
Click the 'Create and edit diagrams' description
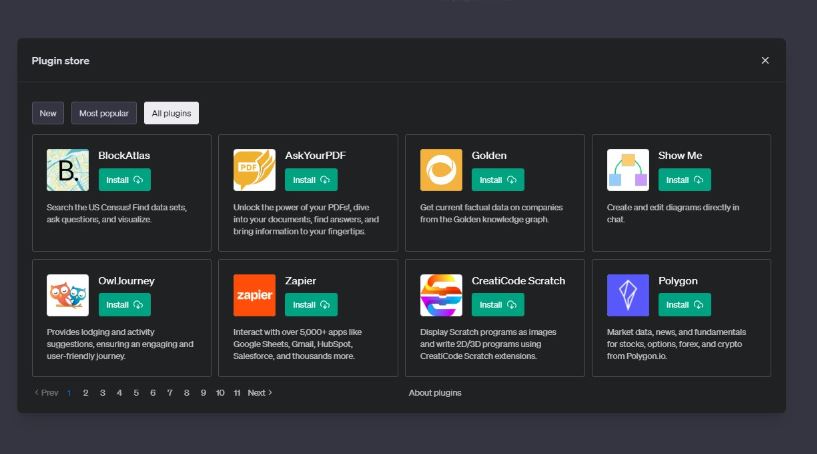pos(673,213)
